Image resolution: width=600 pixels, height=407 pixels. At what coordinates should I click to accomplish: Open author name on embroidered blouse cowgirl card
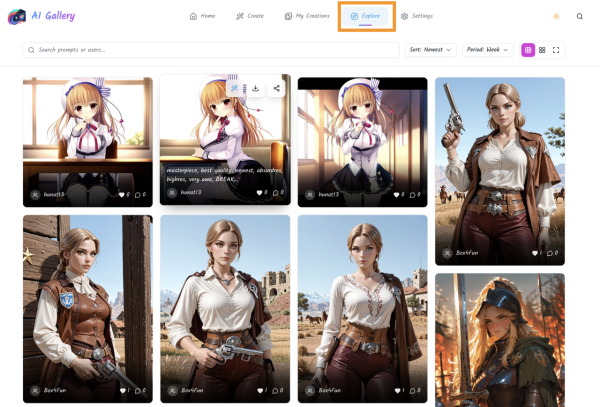[x=329, y=391]
